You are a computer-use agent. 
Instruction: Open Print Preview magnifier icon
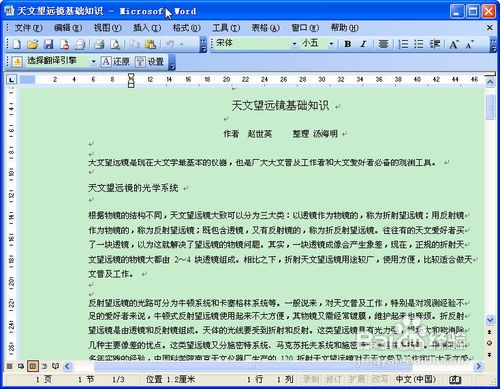tap(115, 44)
